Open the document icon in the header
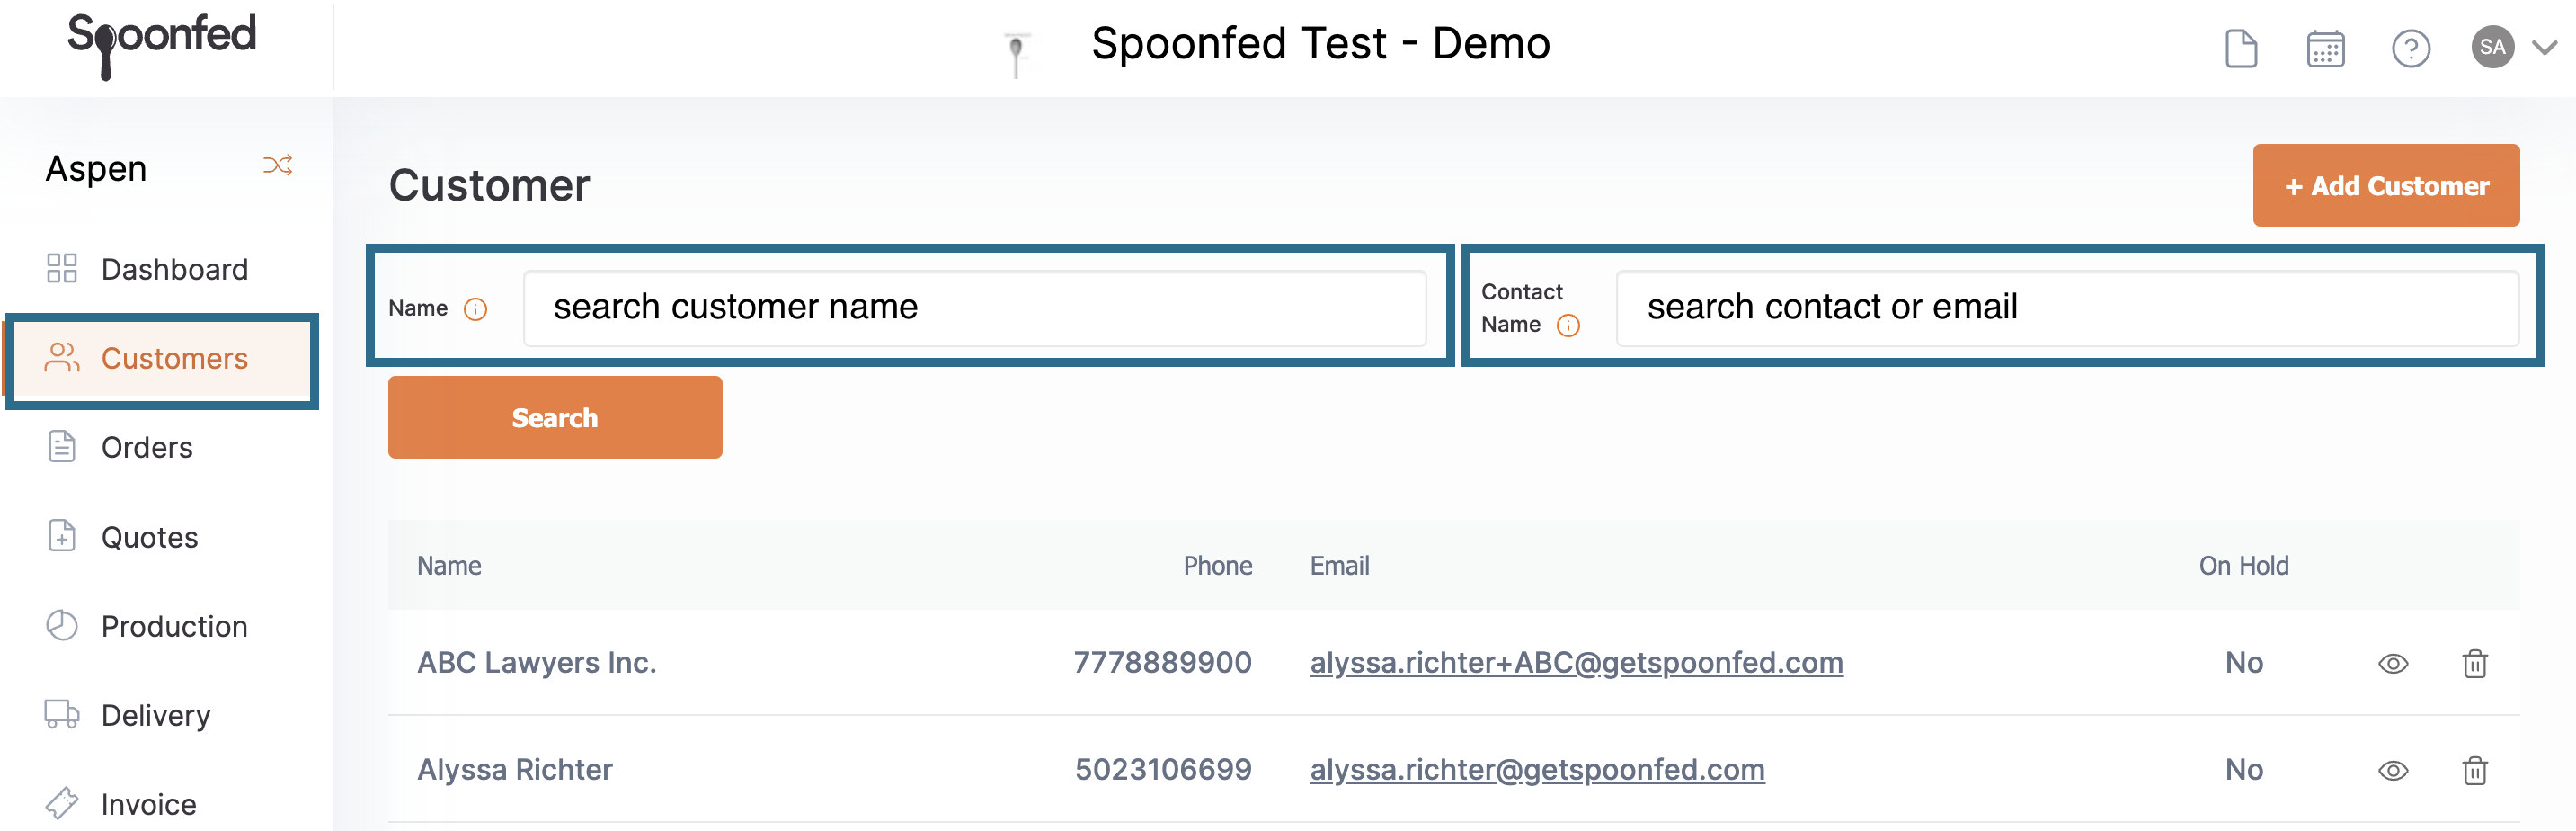Image resolution: width=2576 pixels, height=831 pixels. pos(2240,48)
